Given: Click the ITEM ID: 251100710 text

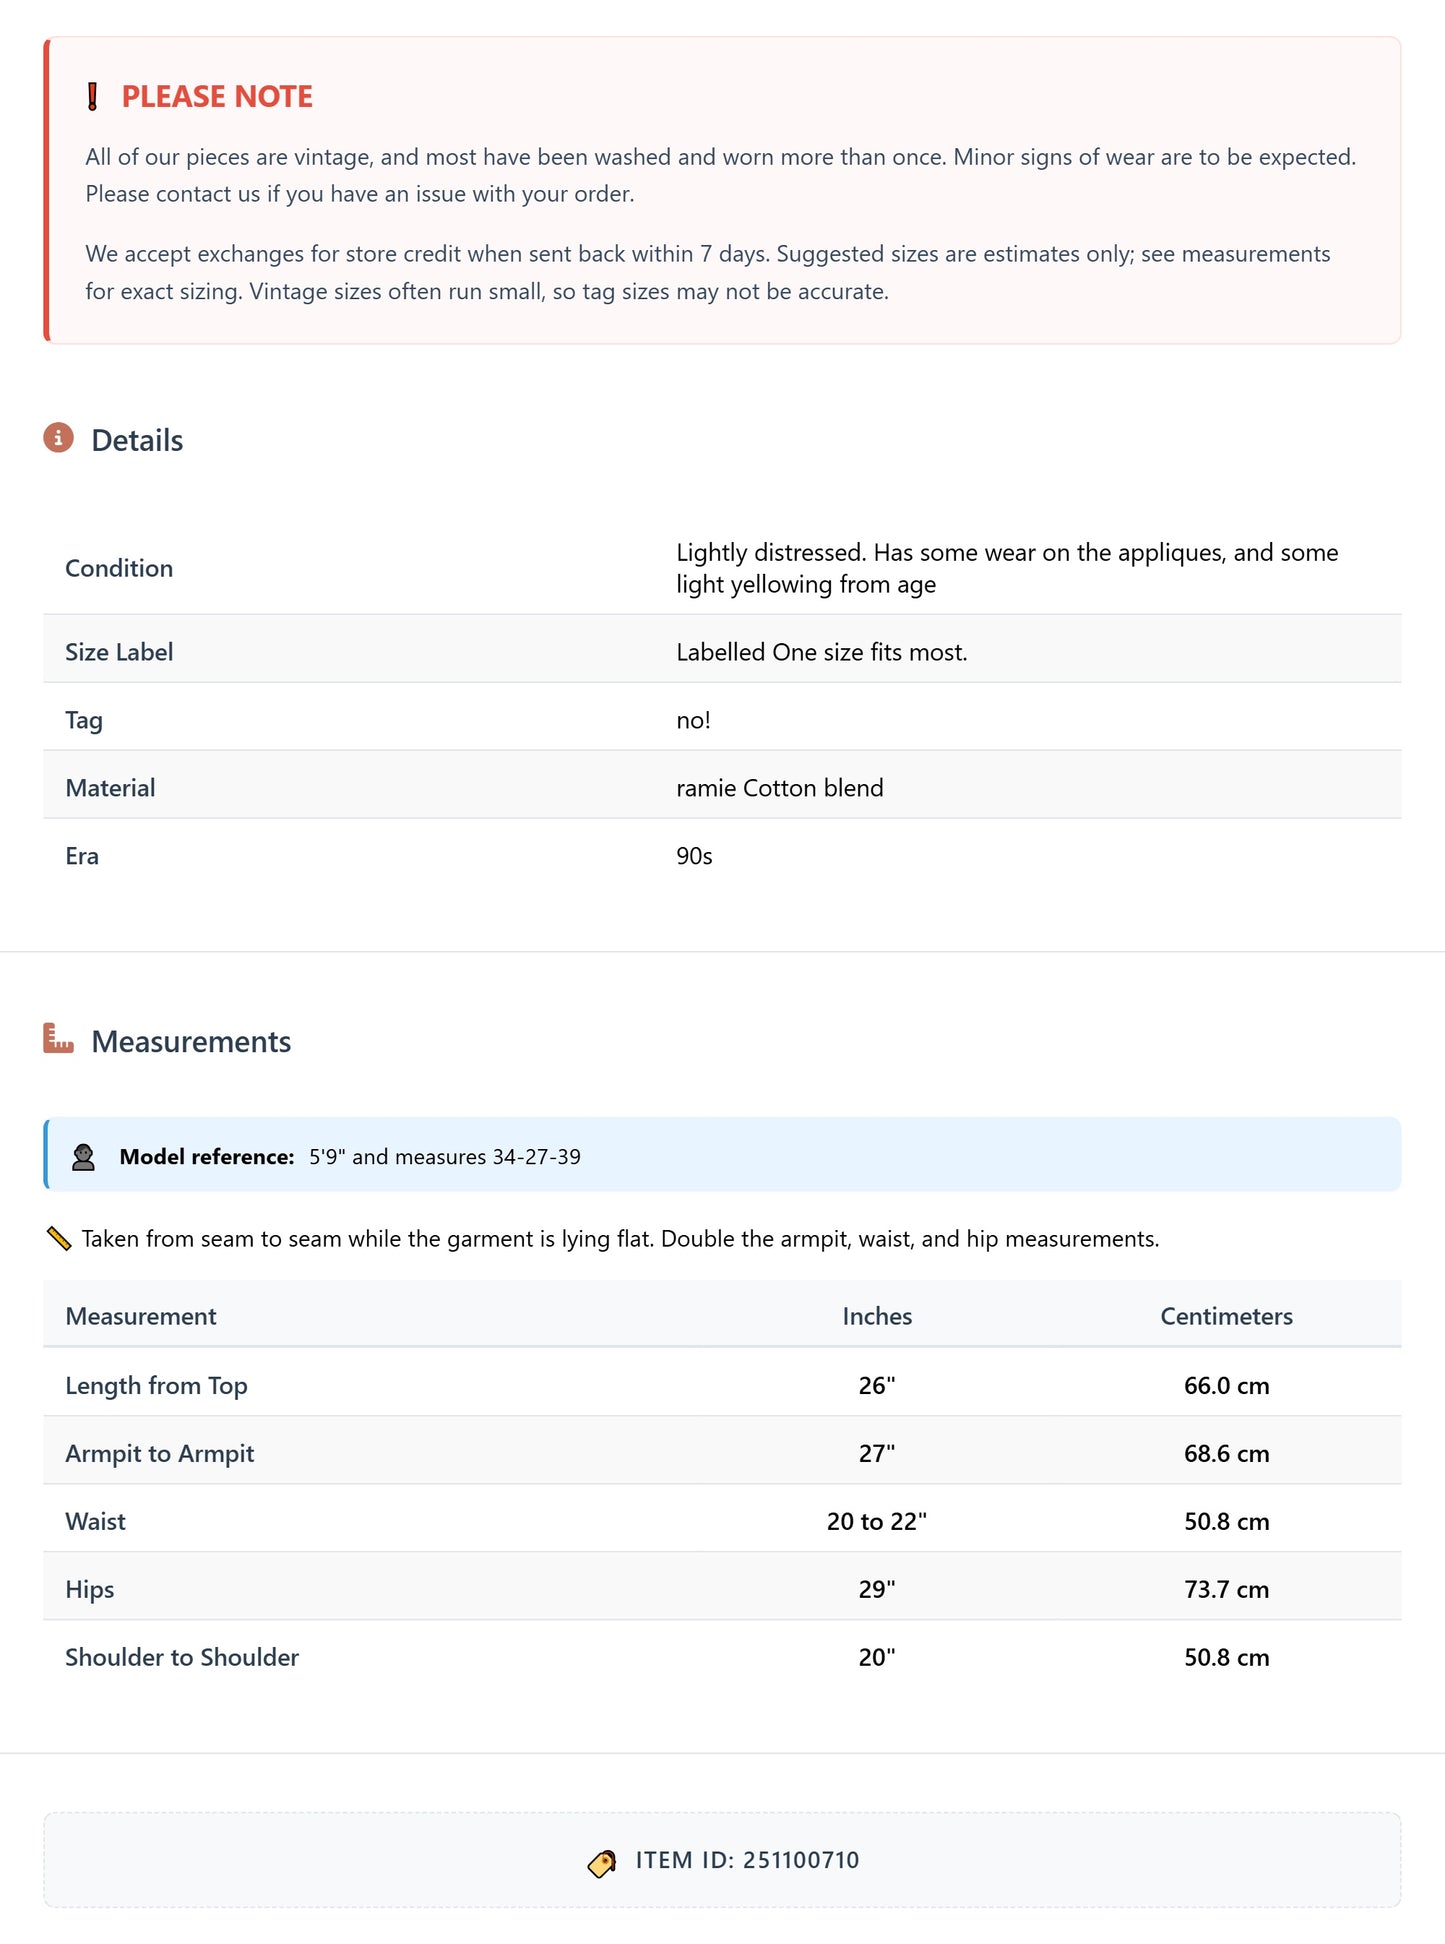Looking at the screenshot, I should pyautogui.click(x=747, y=1860).
